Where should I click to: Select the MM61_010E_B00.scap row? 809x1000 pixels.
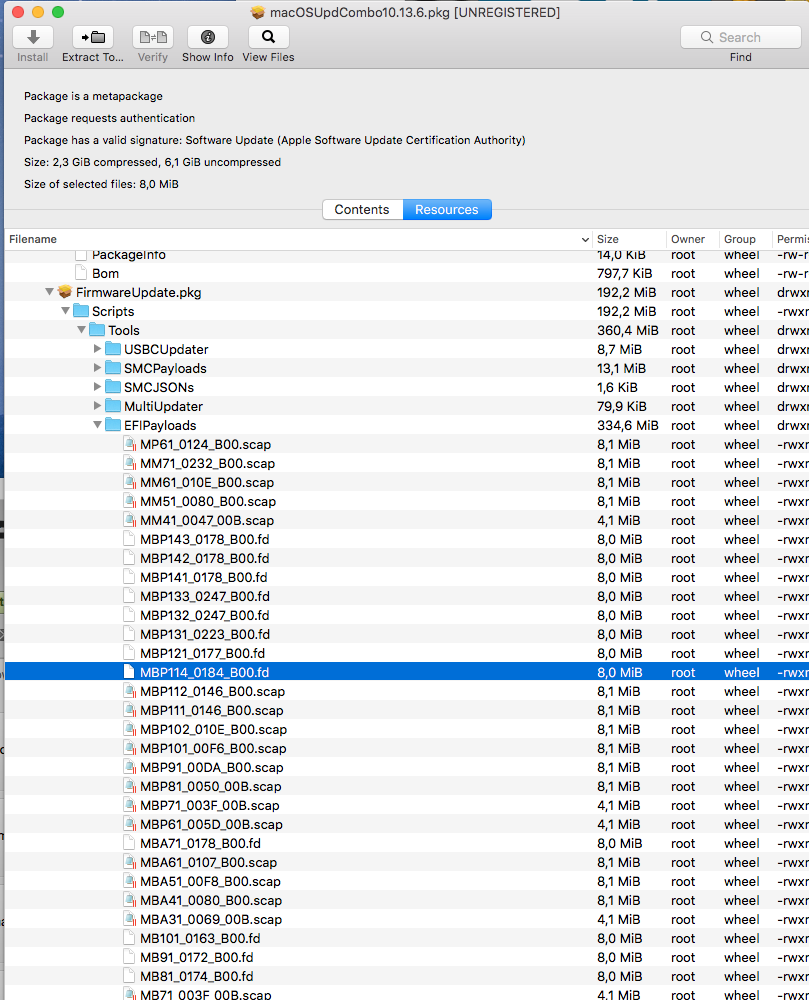[407, 482]
